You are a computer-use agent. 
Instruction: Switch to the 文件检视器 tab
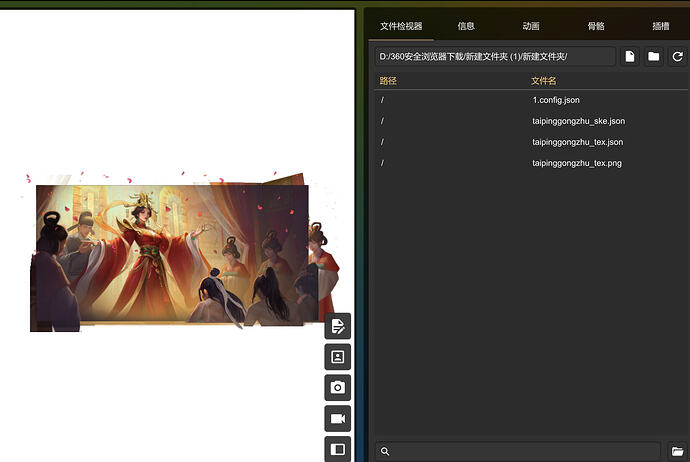(x=401, y=26)
